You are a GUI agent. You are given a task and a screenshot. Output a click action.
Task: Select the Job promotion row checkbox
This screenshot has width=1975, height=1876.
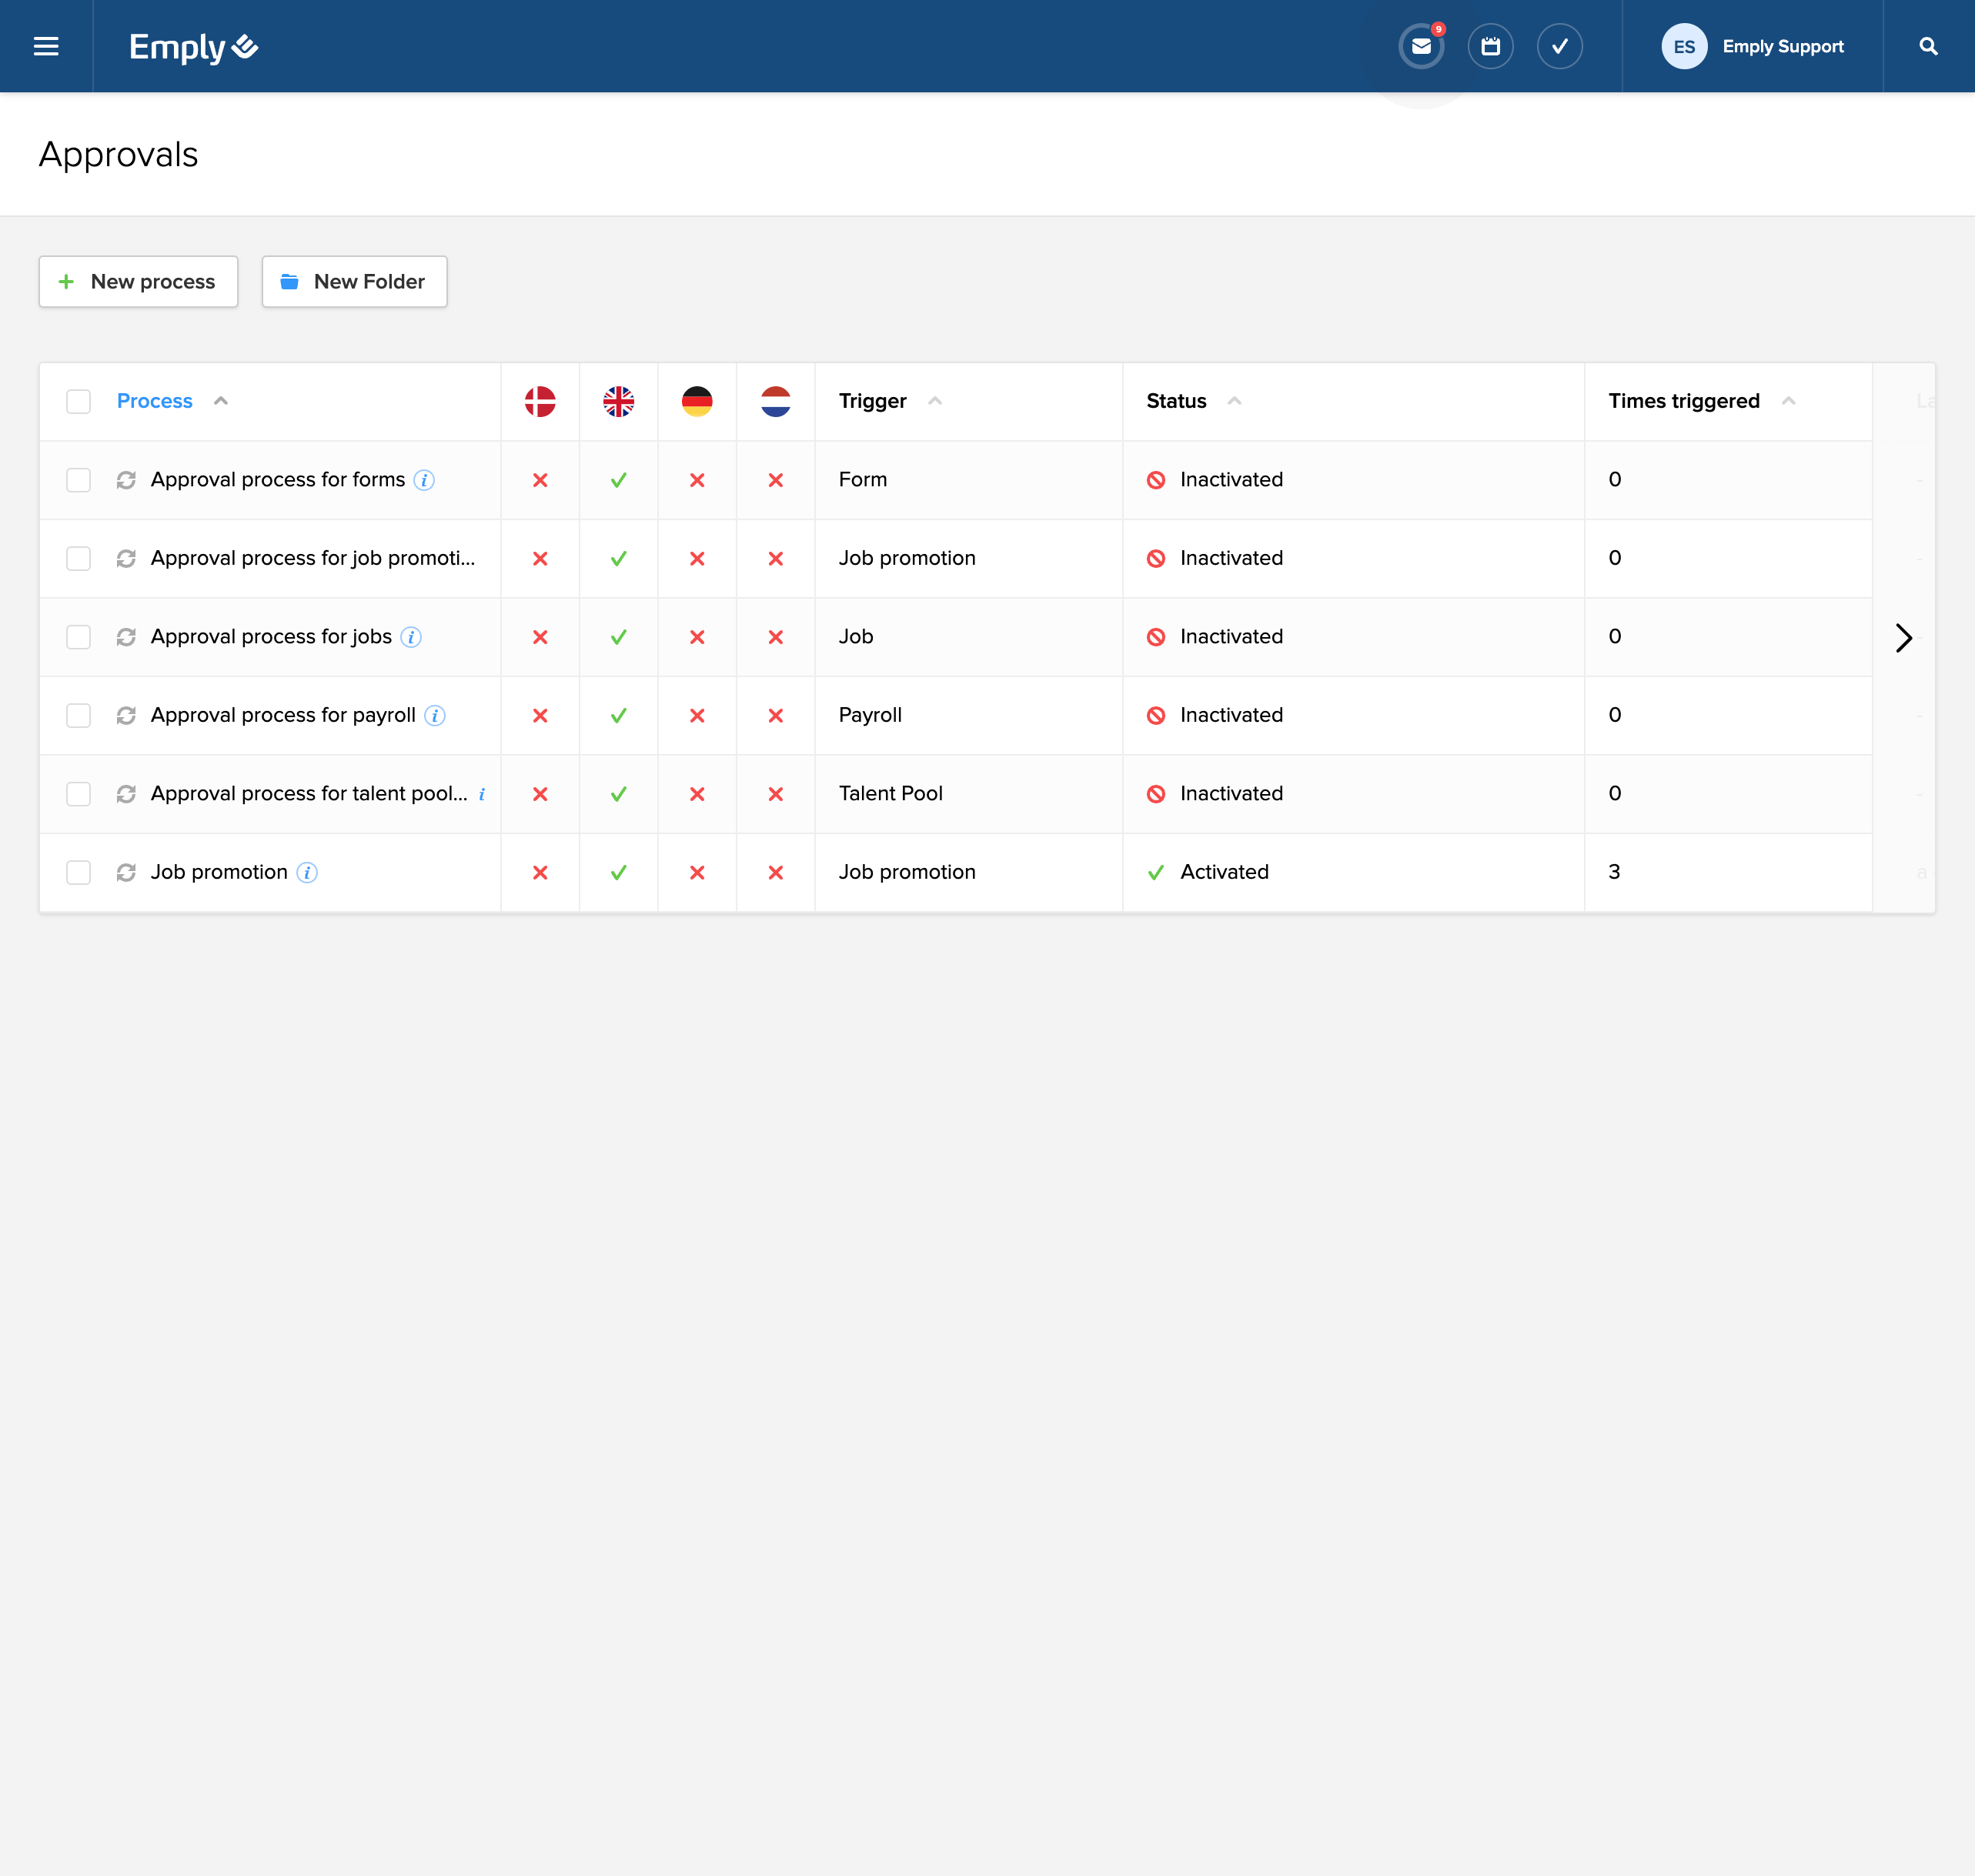tap(78, 872)
